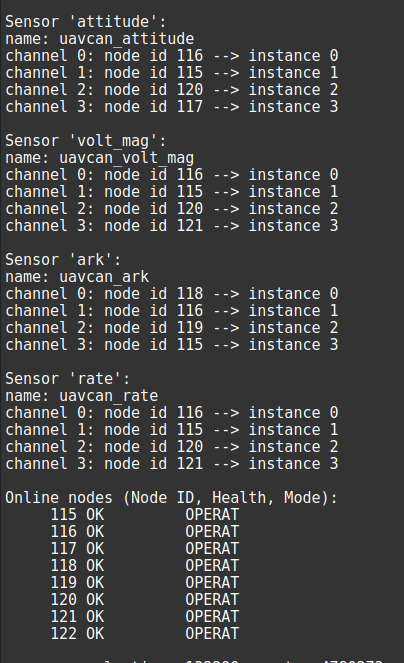The width and height of the screenshot is (404, 663).
Task: Select volt_mag channel 3 node id 121
Action: [171, 226]
